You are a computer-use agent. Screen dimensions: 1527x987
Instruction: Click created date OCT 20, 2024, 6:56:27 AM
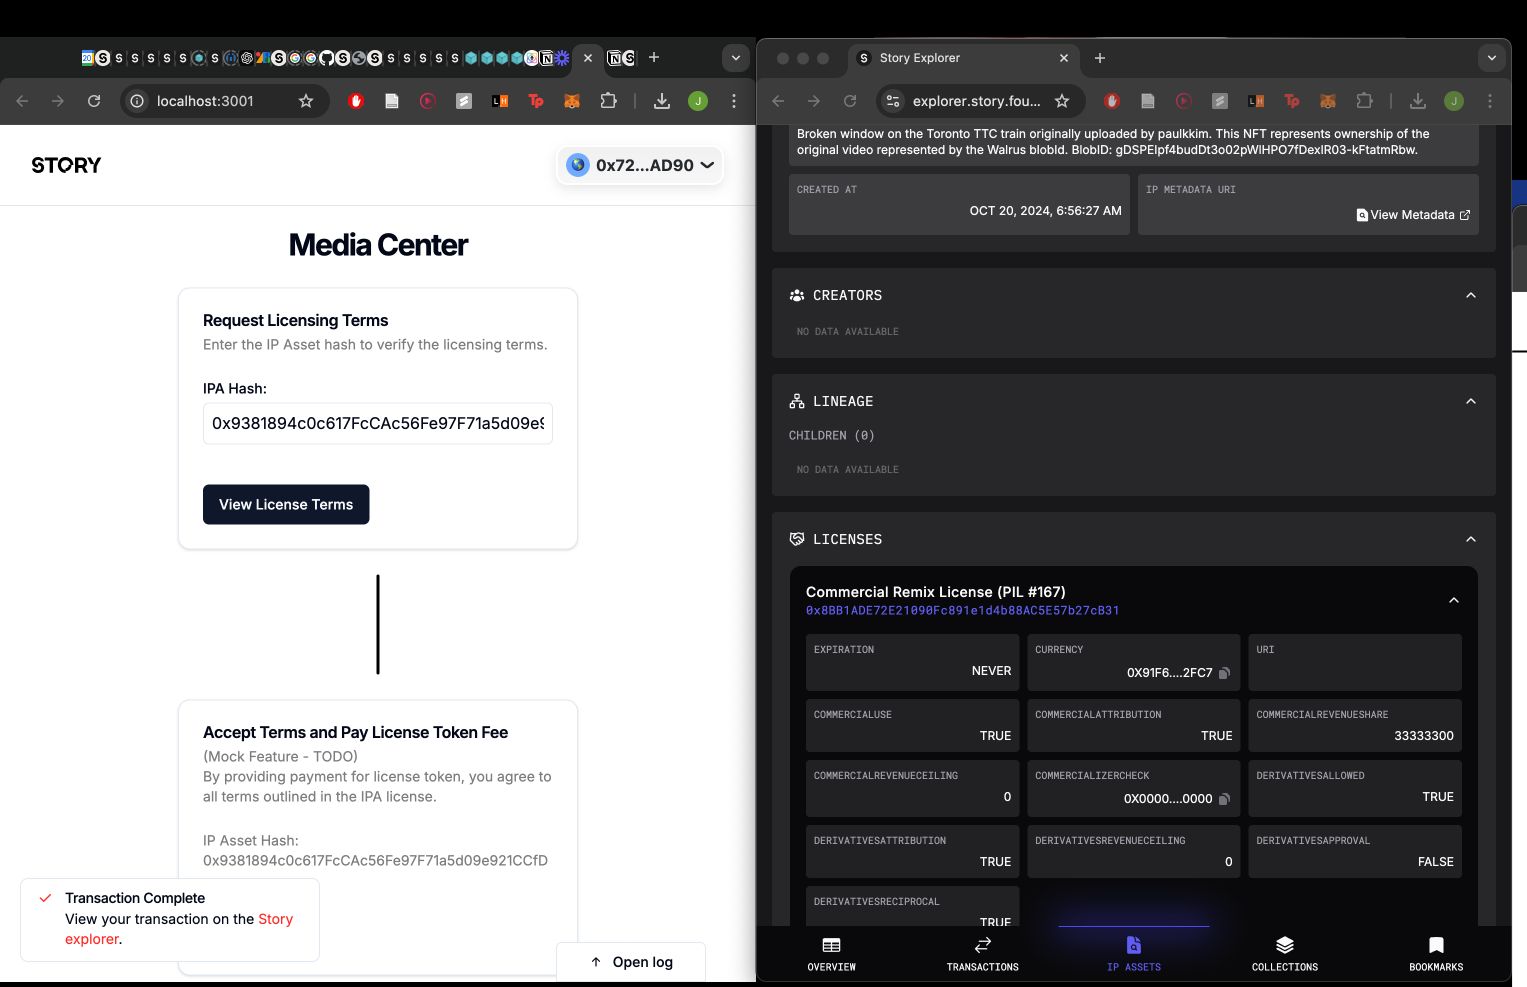pyautogui.click(x=1045, y=211)
